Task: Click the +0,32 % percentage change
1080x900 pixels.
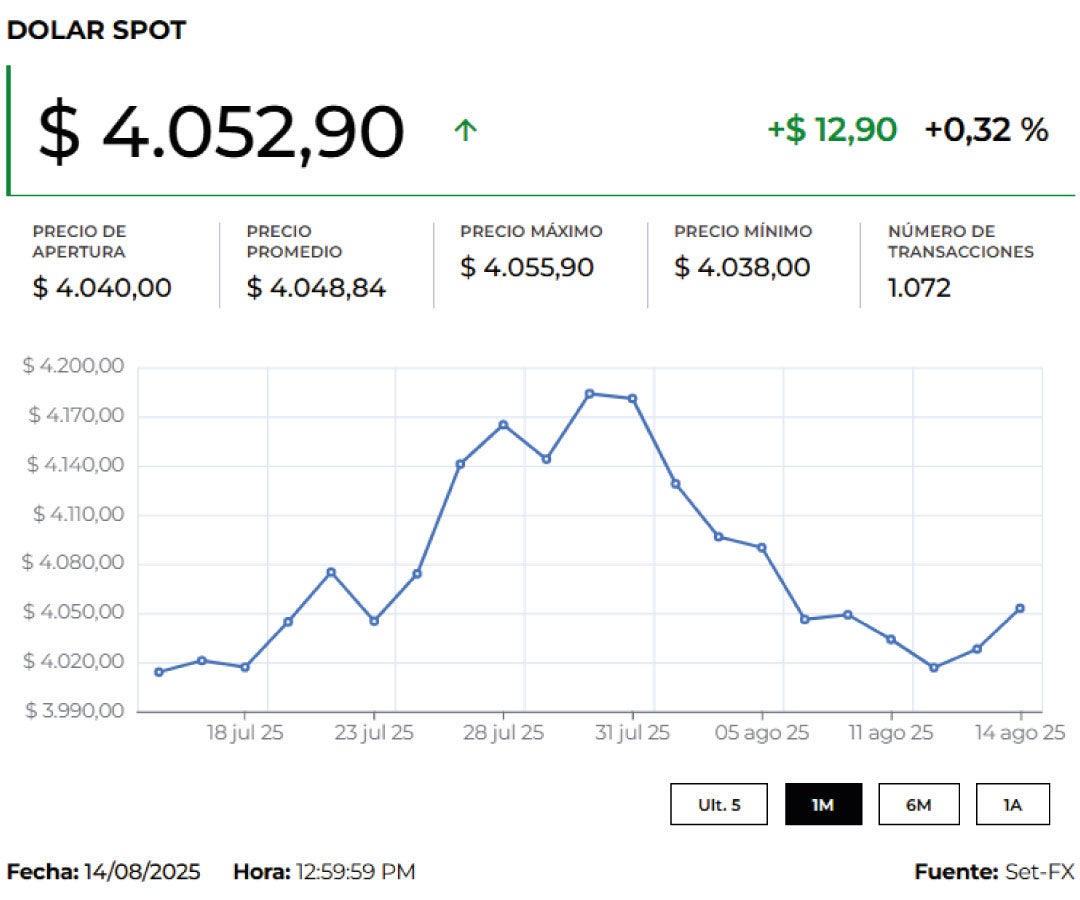Action: [x=986, y=130]
